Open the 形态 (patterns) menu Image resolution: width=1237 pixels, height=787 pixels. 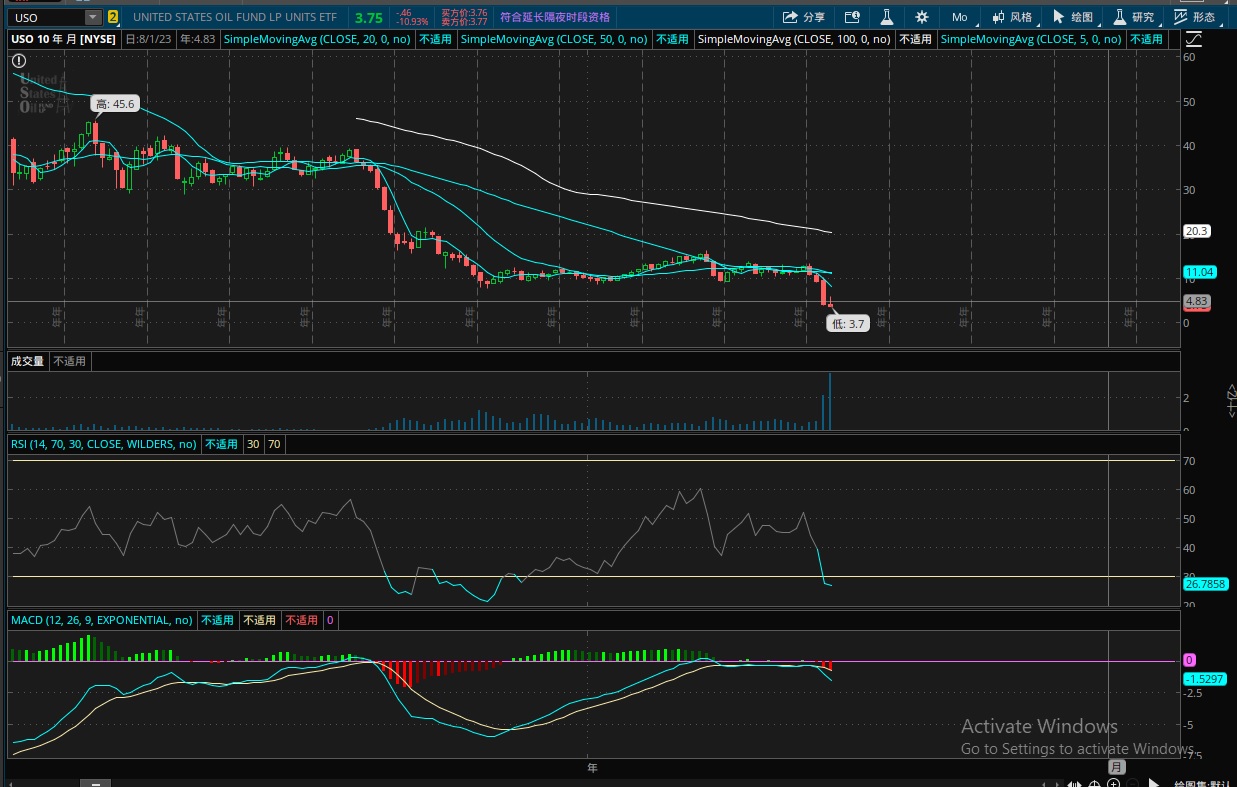(x=1194, y=17)
